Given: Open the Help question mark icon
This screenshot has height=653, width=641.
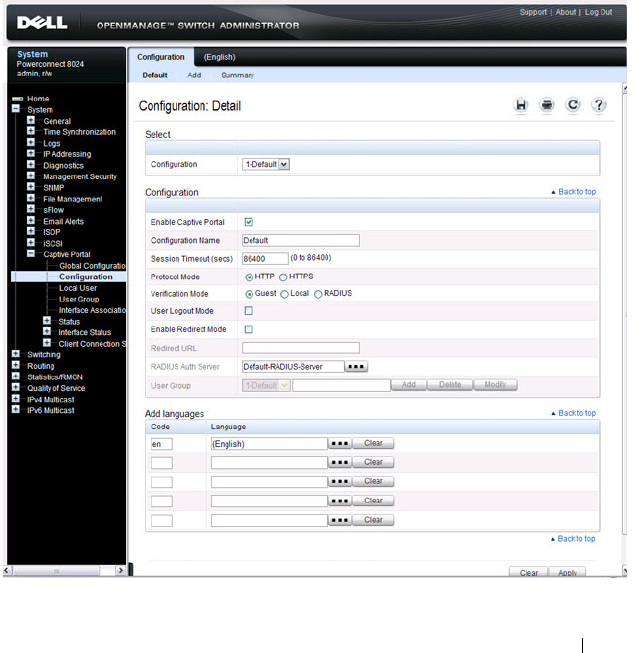Looking at the screenshot, I should [x=599, y=105].
